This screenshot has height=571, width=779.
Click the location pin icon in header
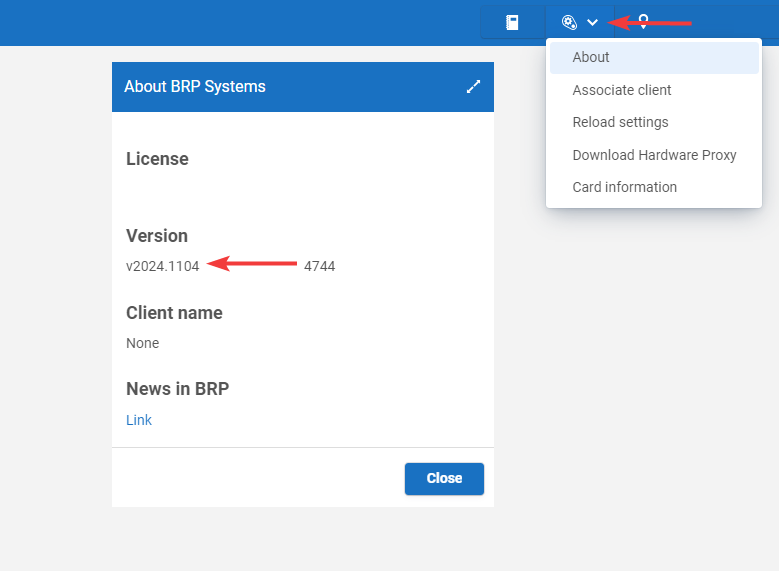(x=643, y=22)
